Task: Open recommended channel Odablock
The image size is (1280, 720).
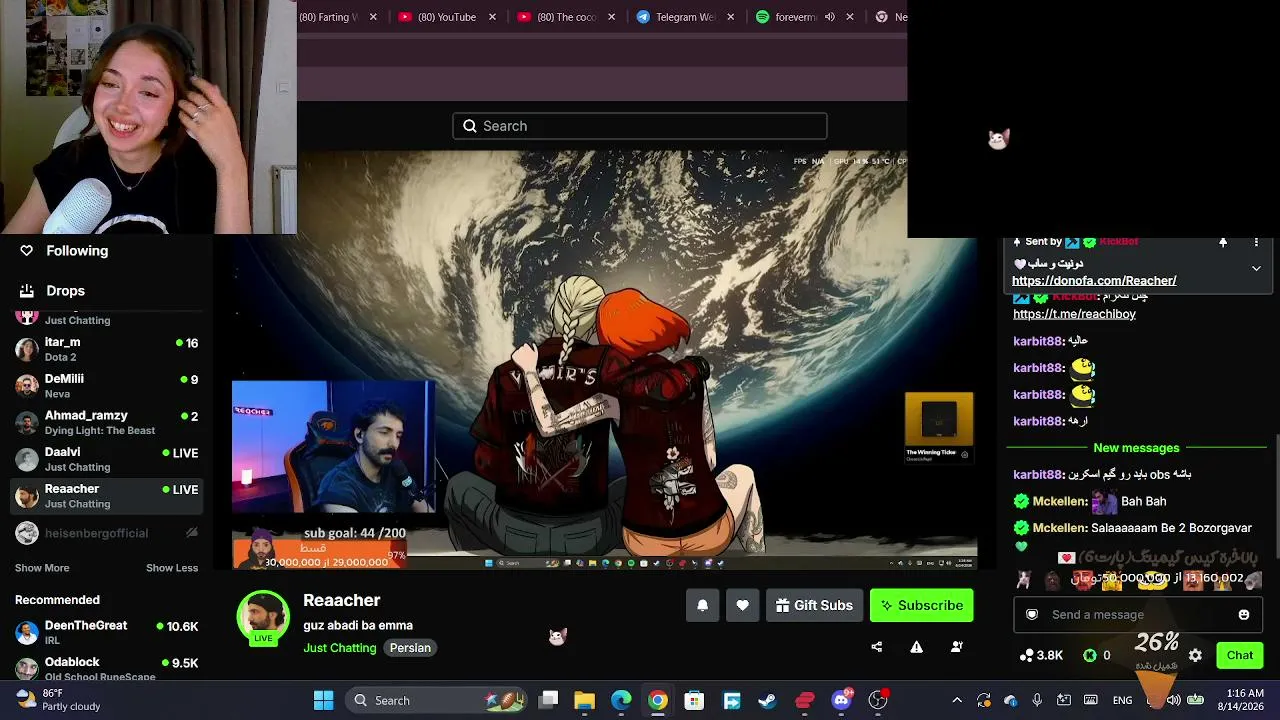Action: coord(106,668)
